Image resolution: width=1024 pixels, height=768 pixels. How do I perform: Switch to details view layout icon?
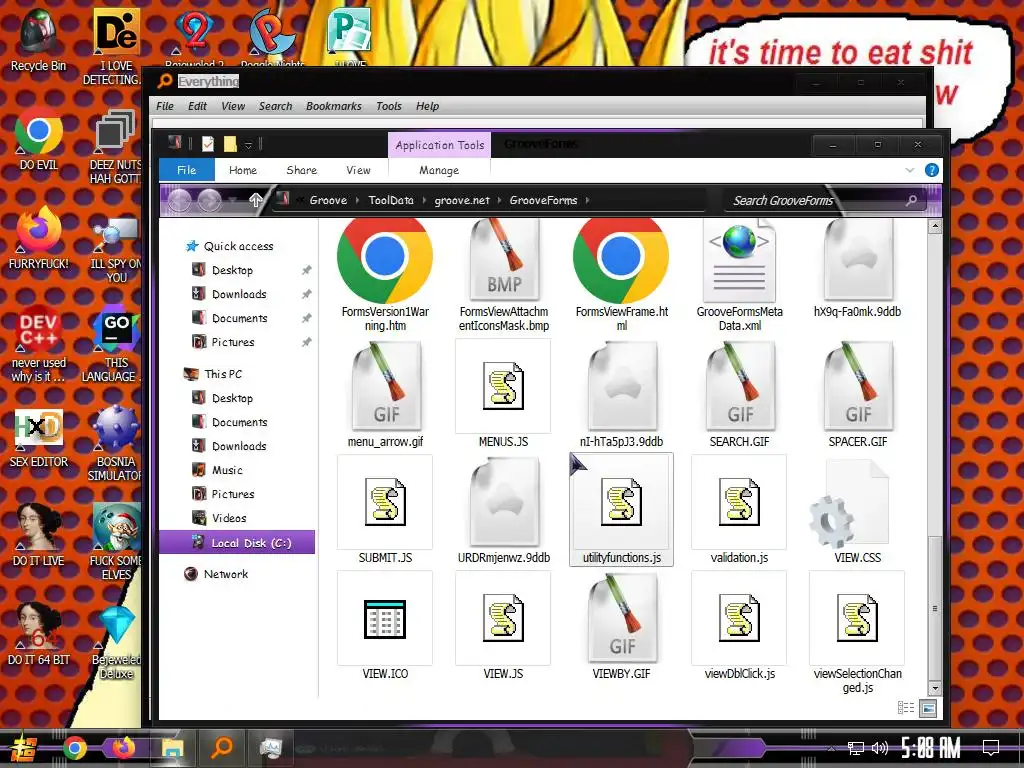click(906, 708)
